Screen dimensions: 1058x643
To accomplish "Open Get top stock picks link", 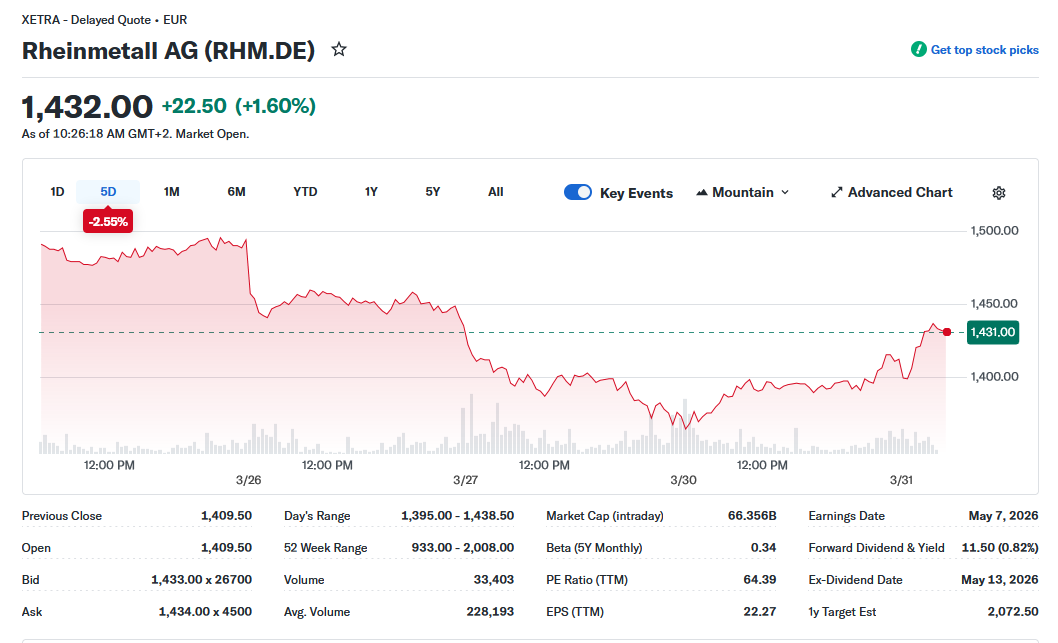I will pos(984,50).
